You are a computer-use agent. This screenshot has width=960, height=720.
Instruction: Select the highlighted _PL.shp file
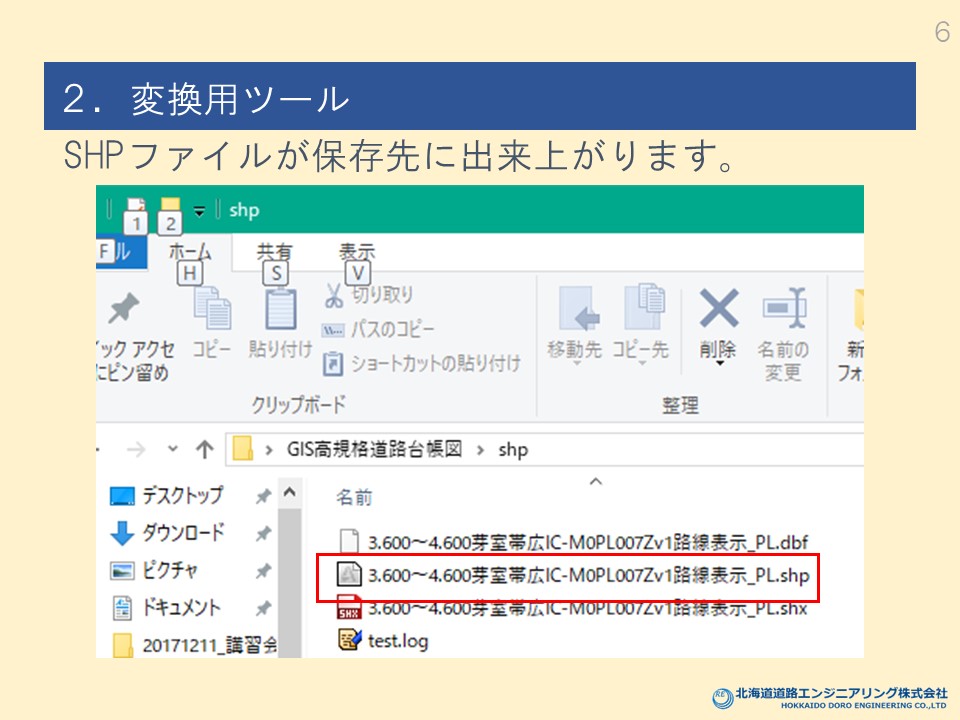click(x=588, y=574)
